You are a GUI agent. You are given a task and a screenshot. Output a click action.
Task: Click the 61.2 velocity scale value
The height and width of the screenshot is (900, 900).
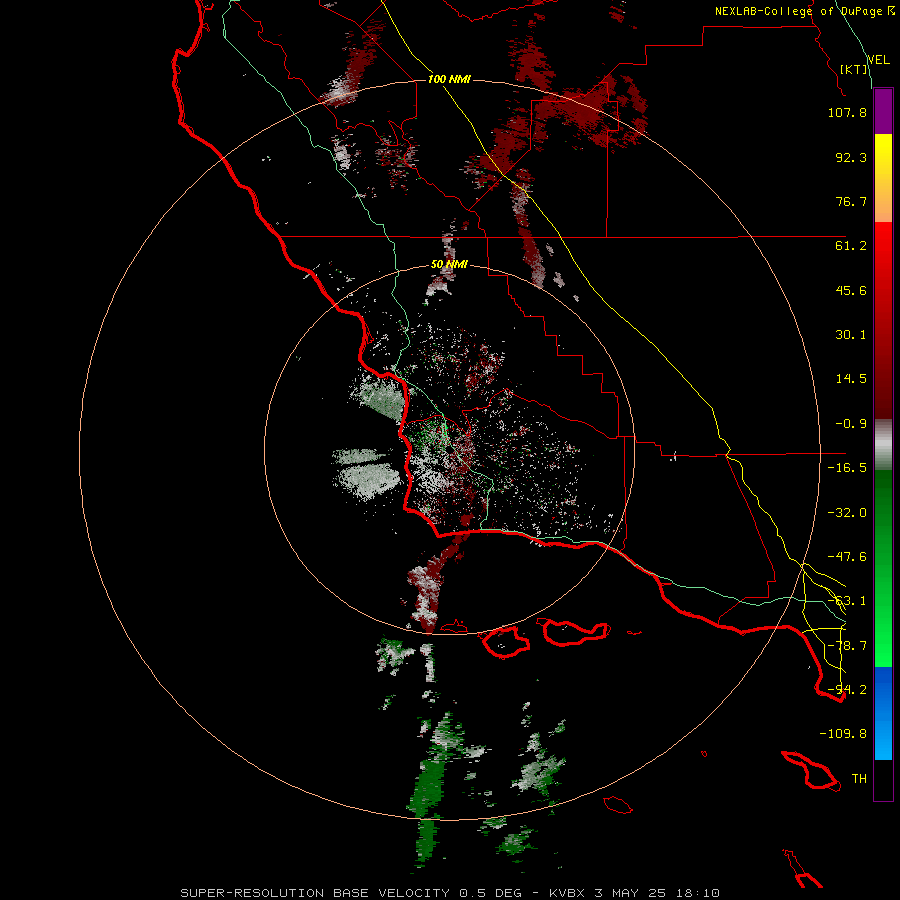coord(851,246)
